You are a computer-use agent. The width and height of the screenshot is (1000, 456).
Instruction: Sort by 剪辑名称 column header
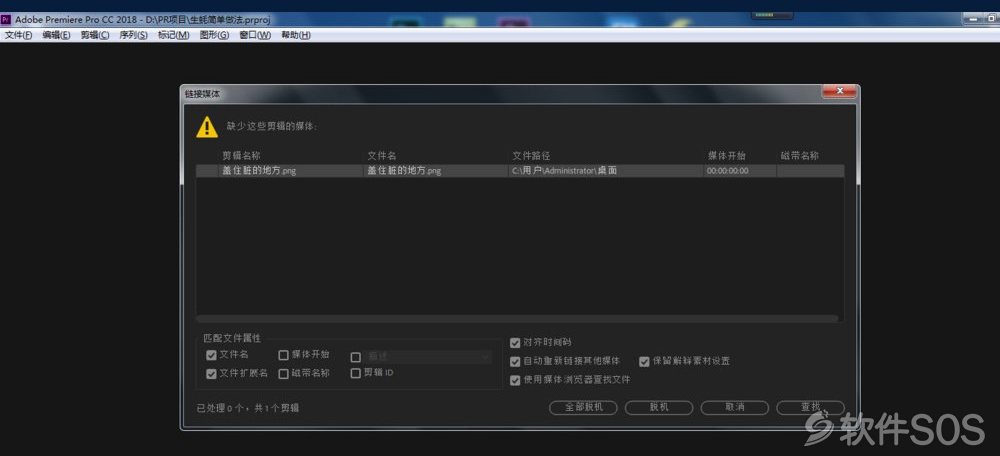[241, 156]
